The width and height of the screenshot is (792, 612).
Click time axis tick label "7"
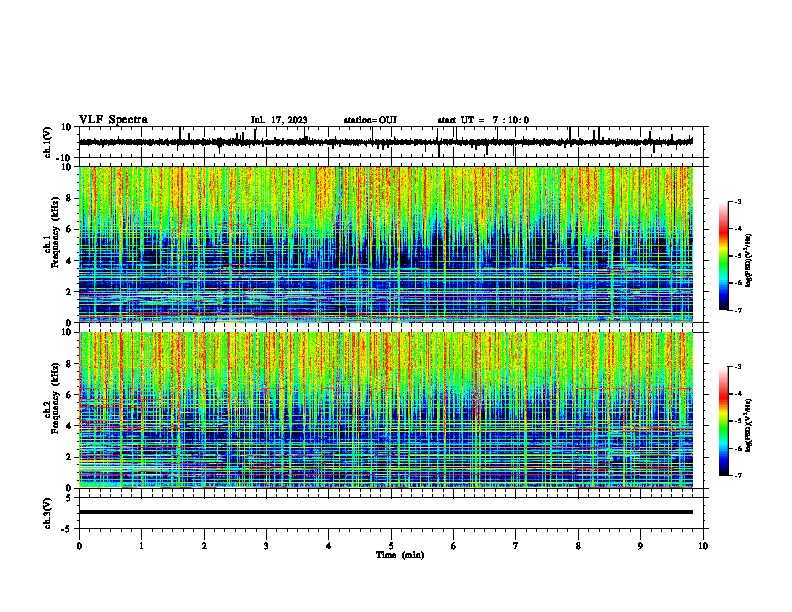point(516,546)
